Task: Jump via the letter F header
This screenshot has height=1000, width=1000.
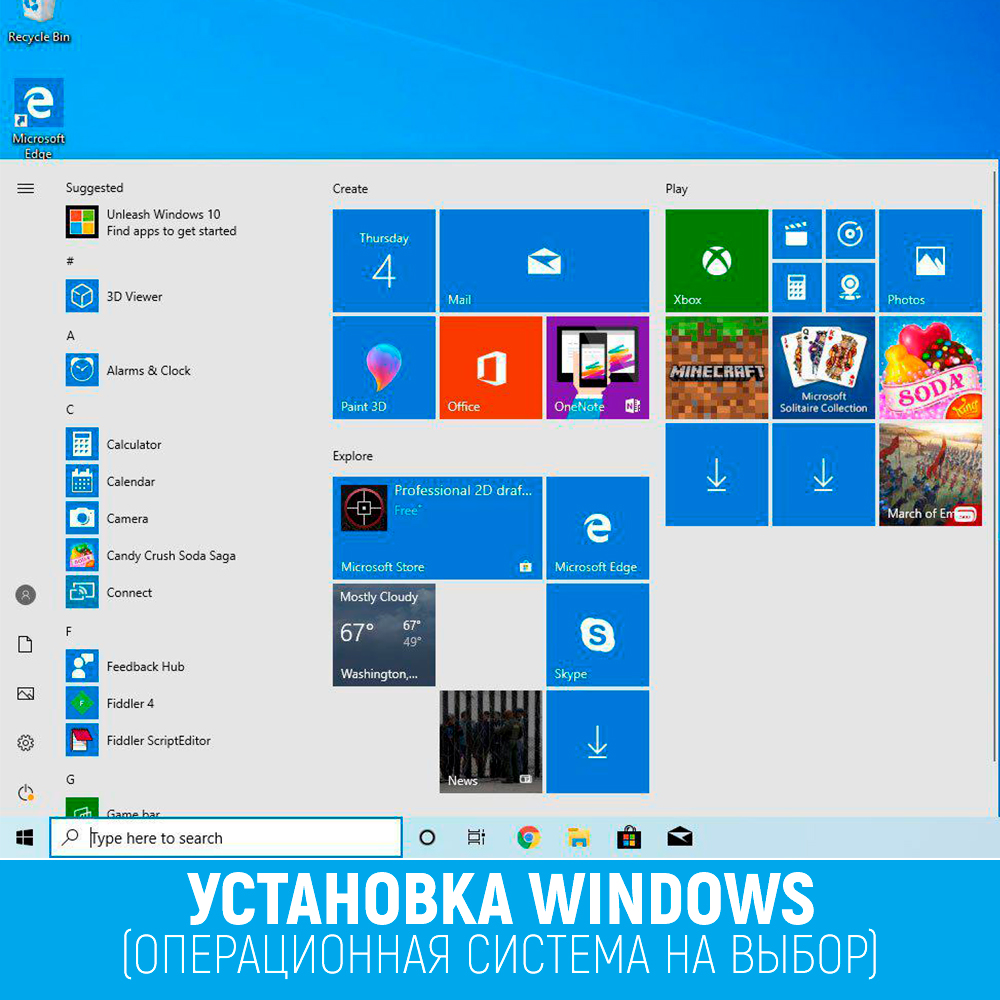Action: 69,631
